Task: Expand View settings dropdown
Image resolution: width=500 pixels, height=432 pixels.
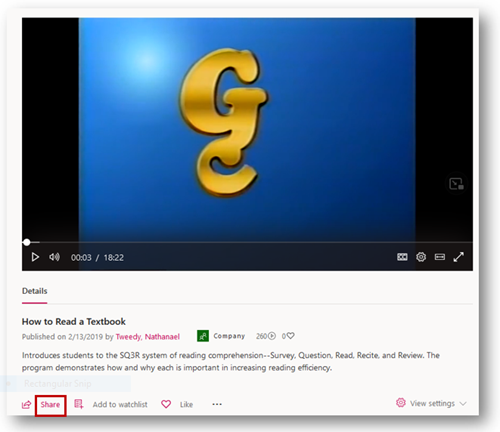Action: point(431,403)
